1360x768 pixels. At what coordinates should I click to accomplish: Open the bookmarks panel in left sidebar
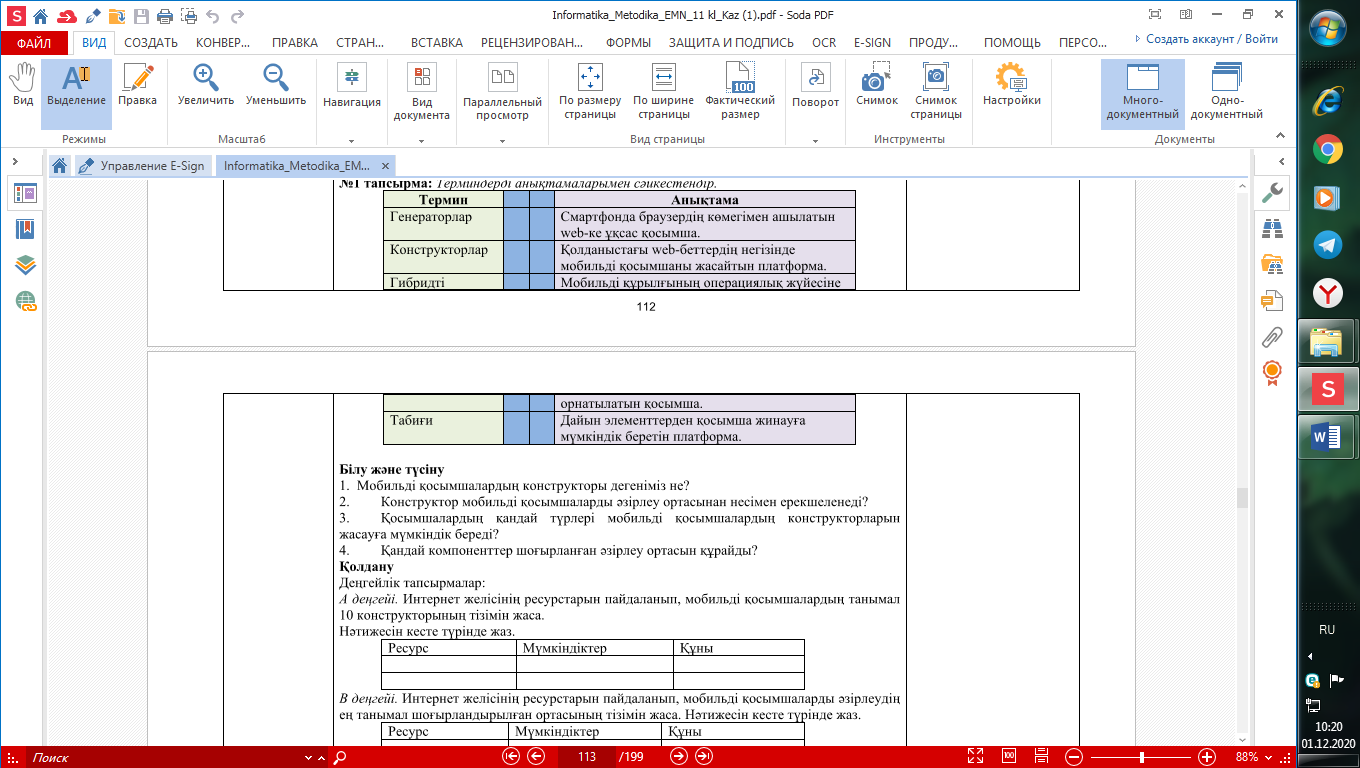[x=25, y=229]
